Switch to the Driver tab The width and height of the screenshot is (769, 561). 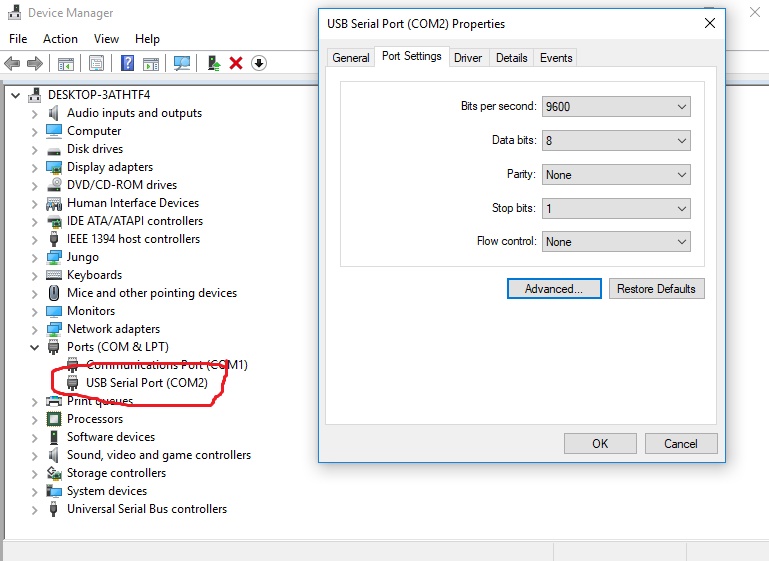(468, 58)
